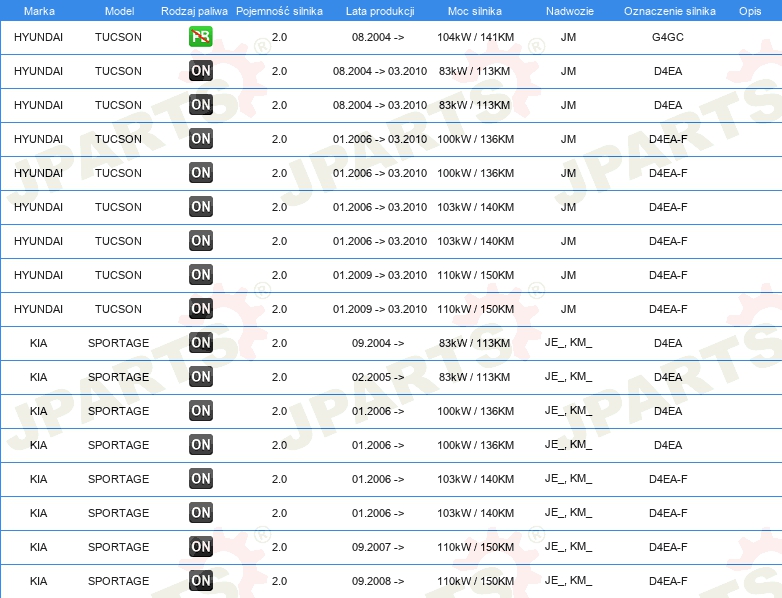Image resolution: width=782 pixels, height=598 pixels.
Task: Select the '09.2008 ->' production date cell
Action: pyautogui.click(x=378, y=581)
